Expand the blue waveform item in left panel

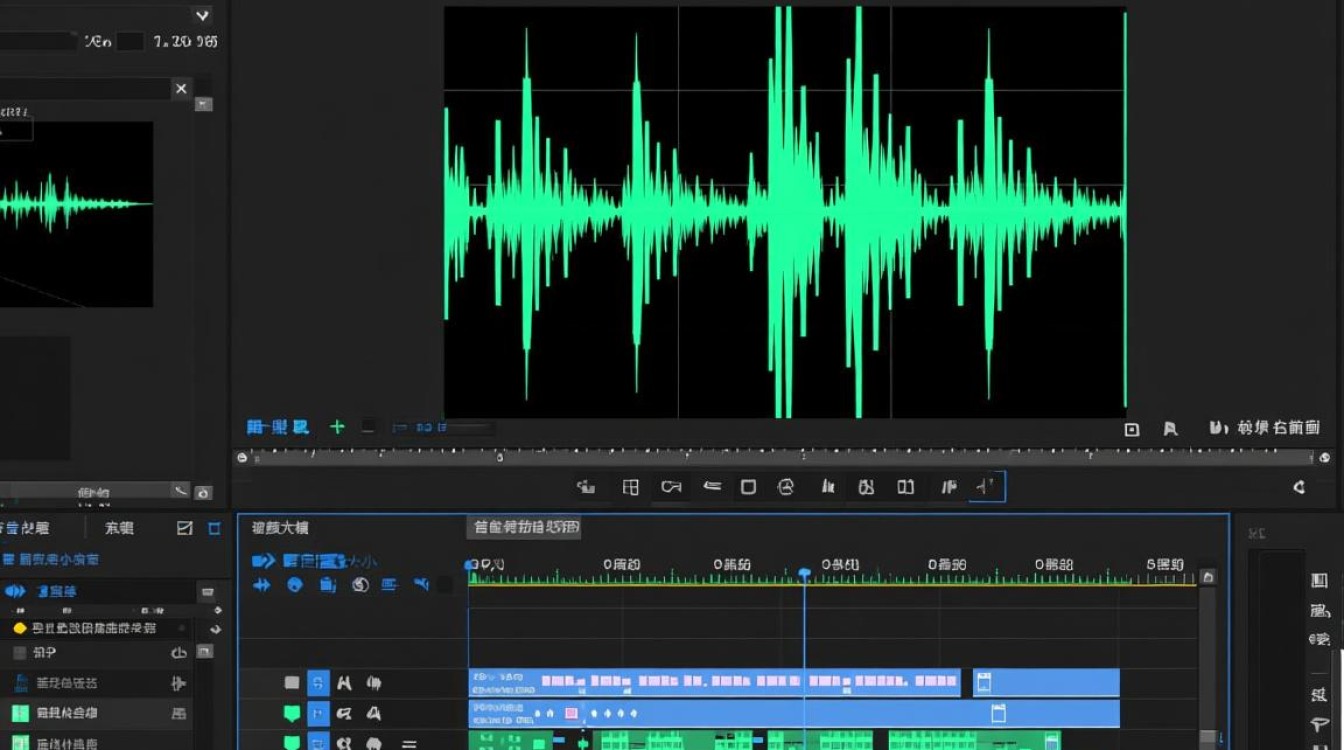[15, 591]
